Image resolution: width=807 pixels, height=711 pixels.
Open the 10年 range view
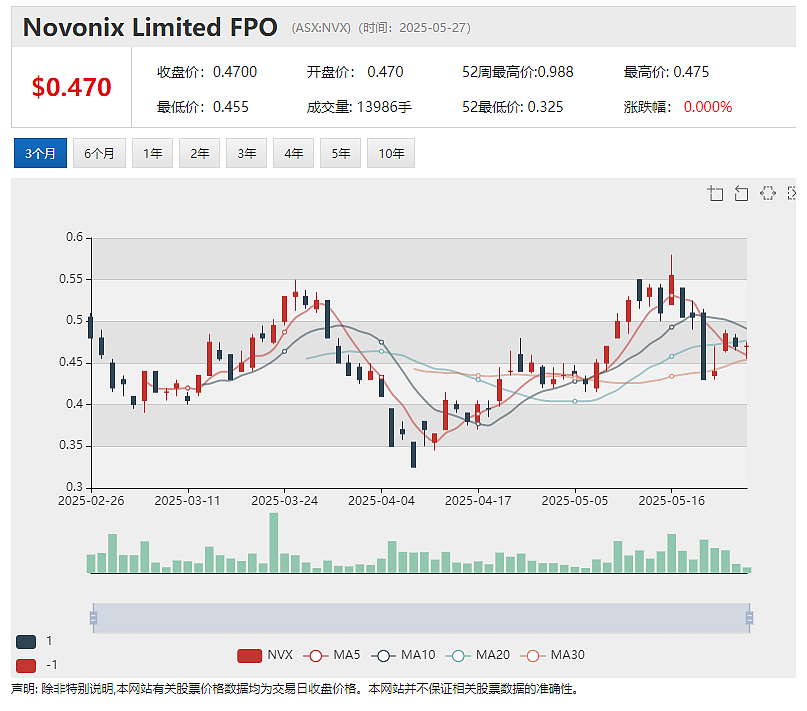(x=391, y=153)
